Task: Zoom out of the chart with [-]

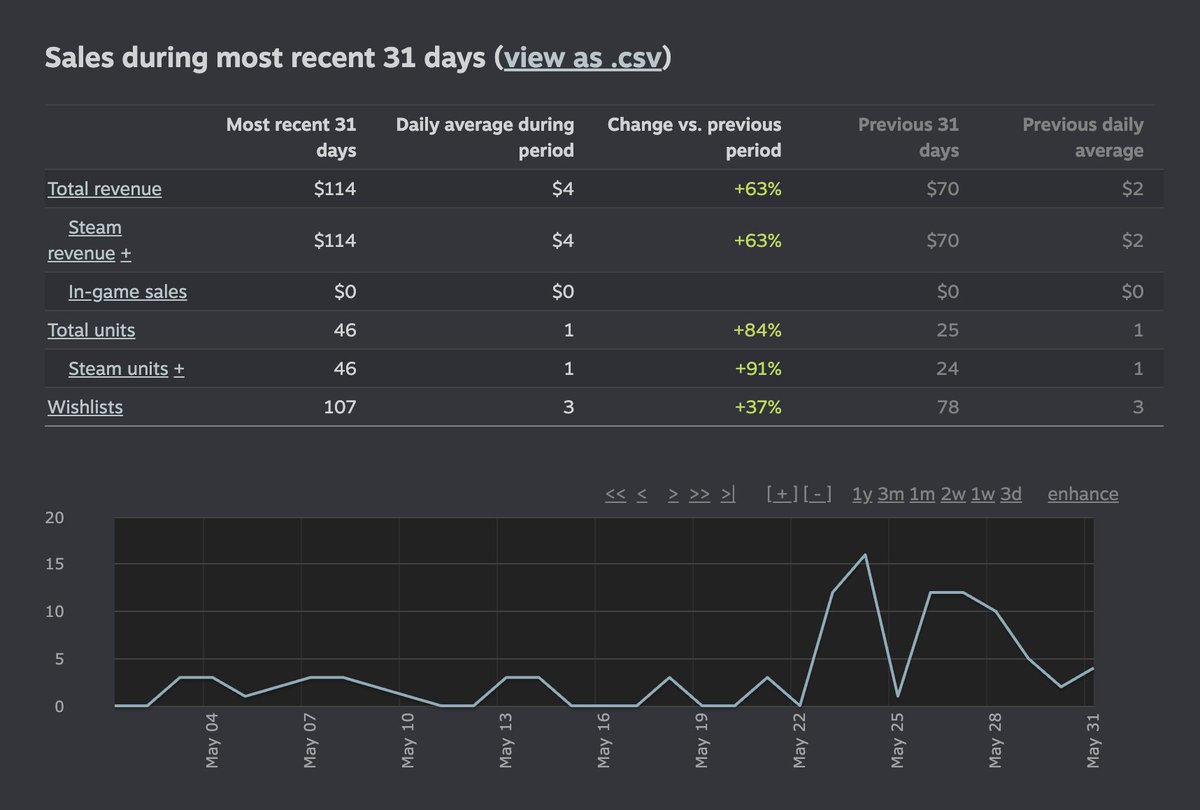Action: (816, 492)
